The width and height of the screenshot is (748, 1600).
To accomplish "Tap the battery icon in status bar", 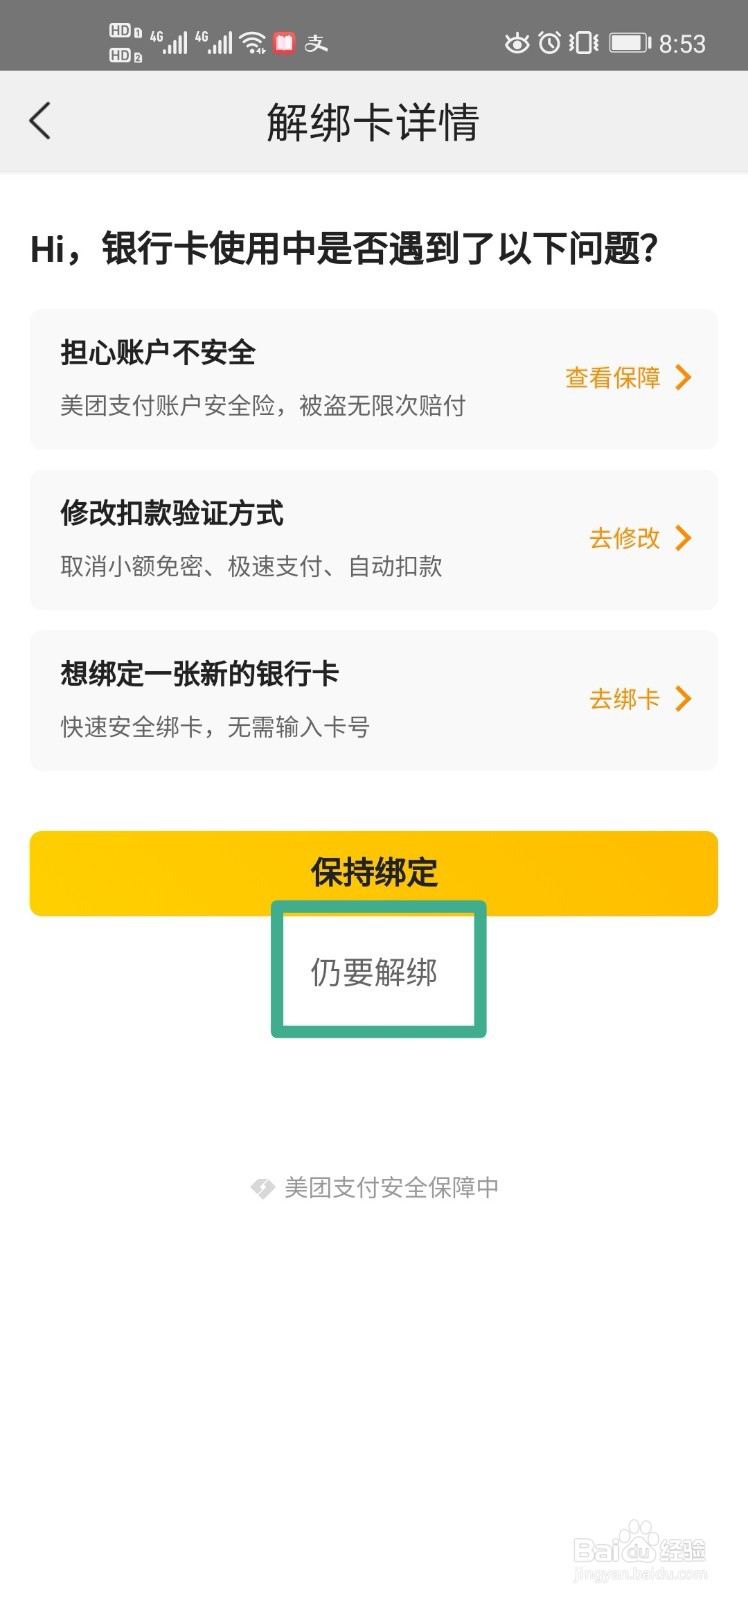I will click(x=630, y=43).
